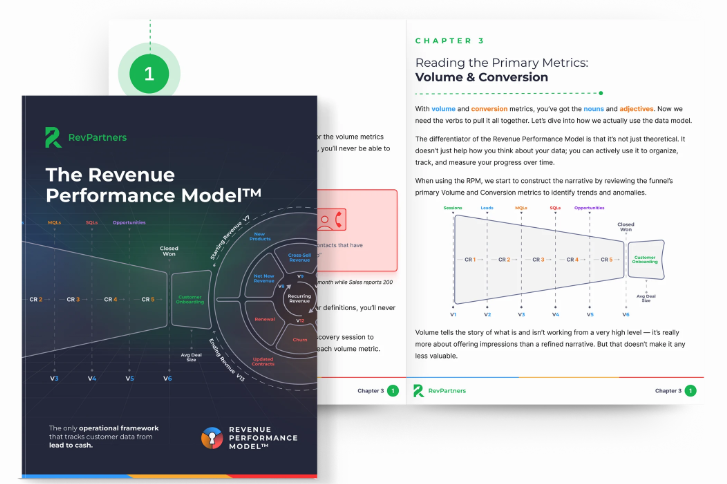Click the Closed Won label in page funnel
The height and width of the screenshot is (484, 727).
point(626,227)
